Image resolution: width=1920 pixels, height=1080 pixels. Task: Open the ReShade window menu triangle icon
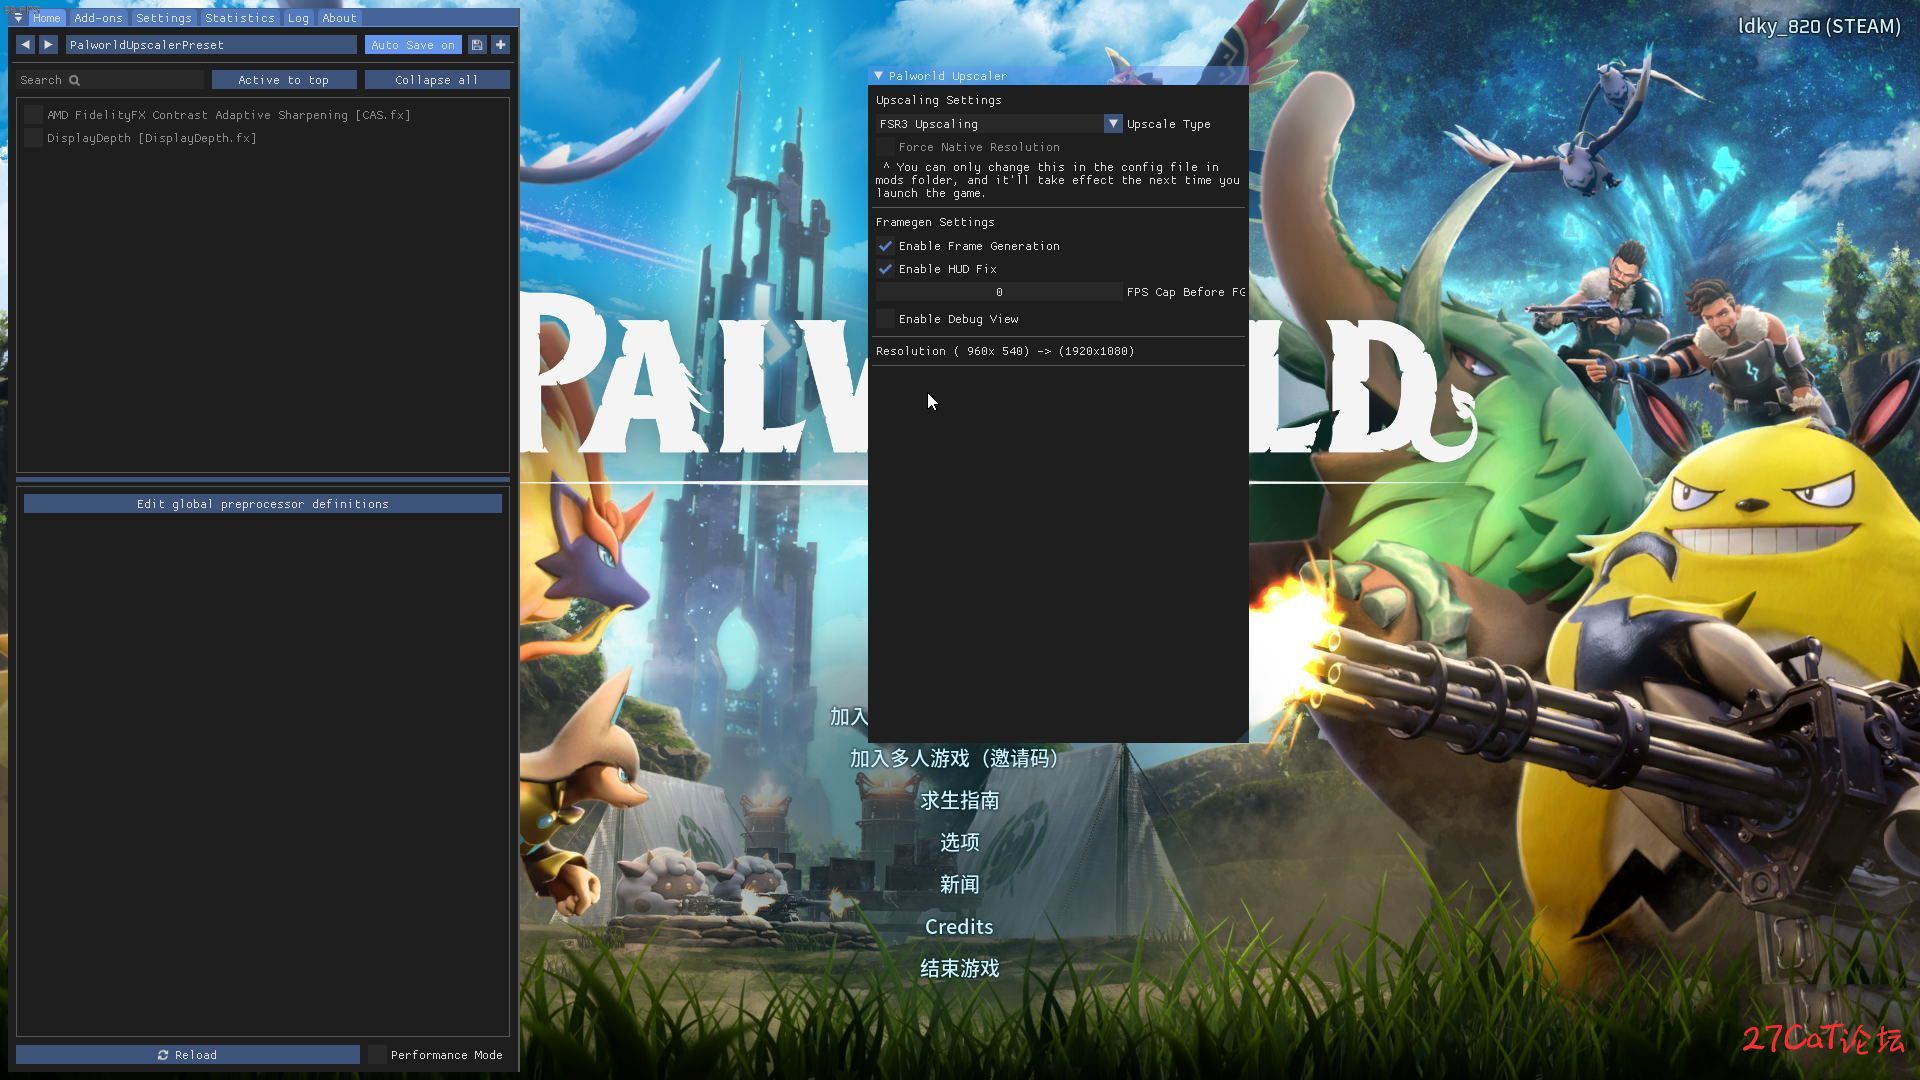pyautogui.click(x=18, y=18)
